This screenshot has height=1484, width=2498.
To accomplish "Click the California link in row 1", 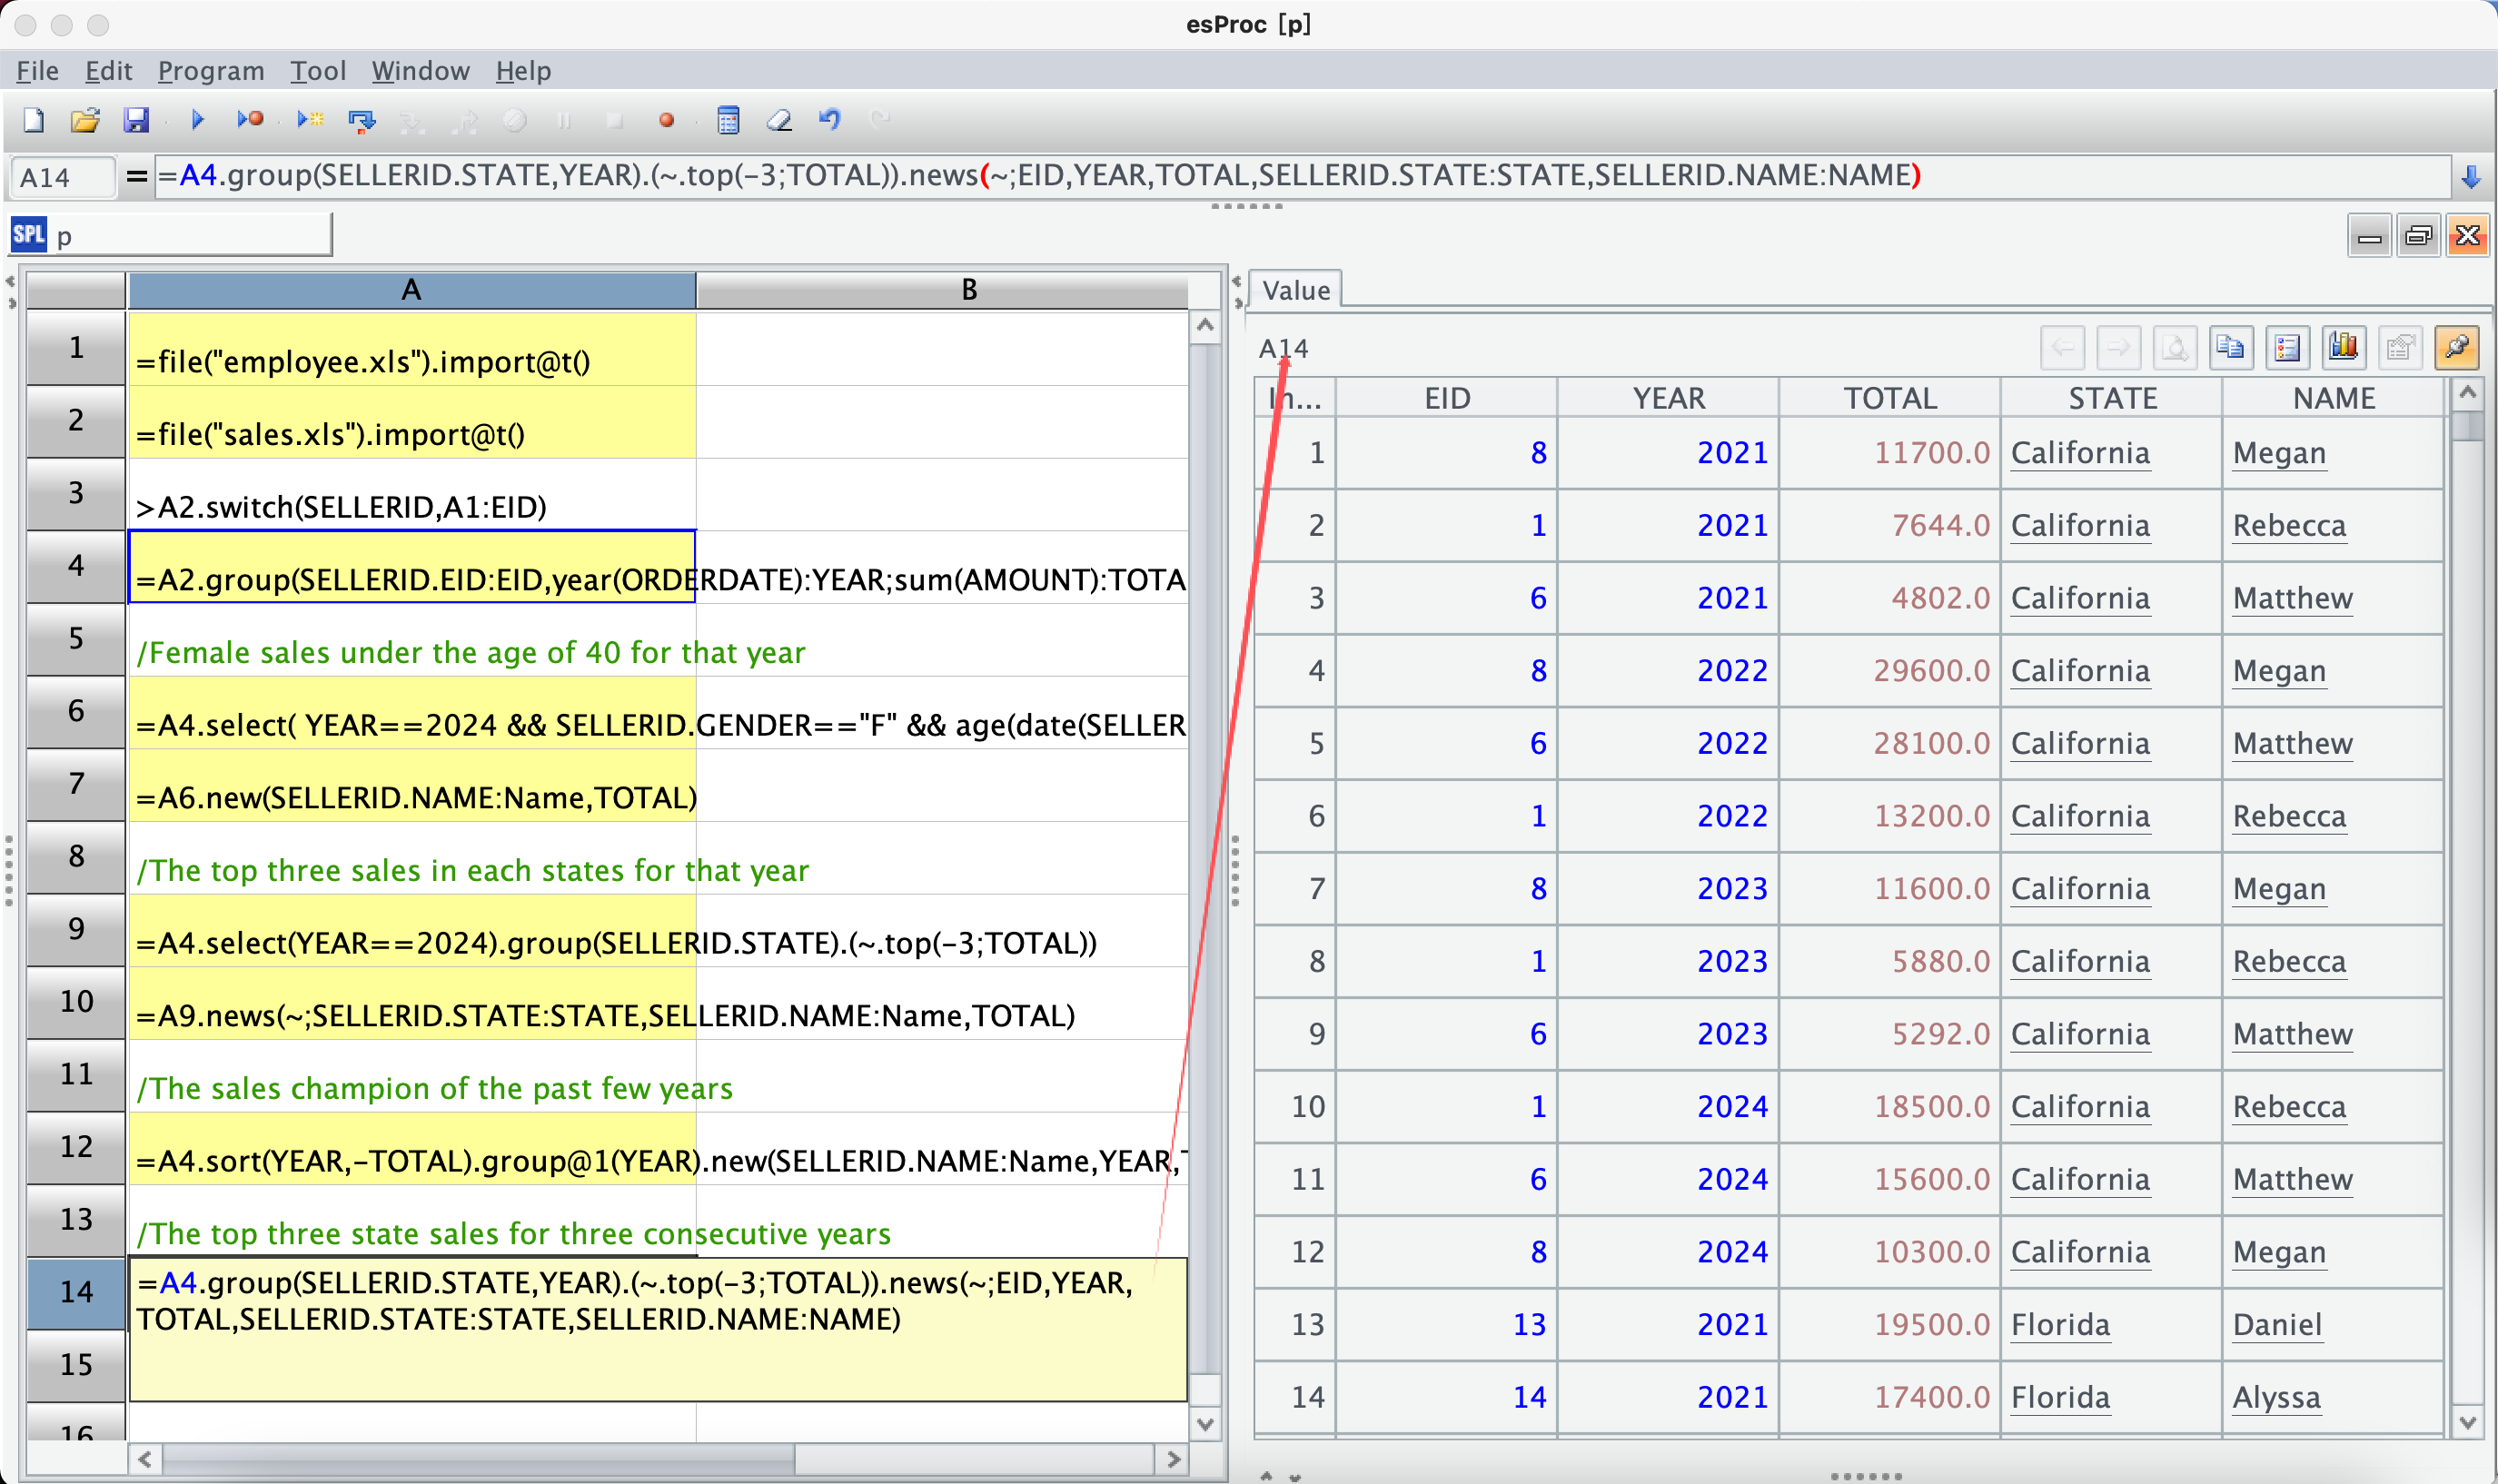I will point(2079,453).
